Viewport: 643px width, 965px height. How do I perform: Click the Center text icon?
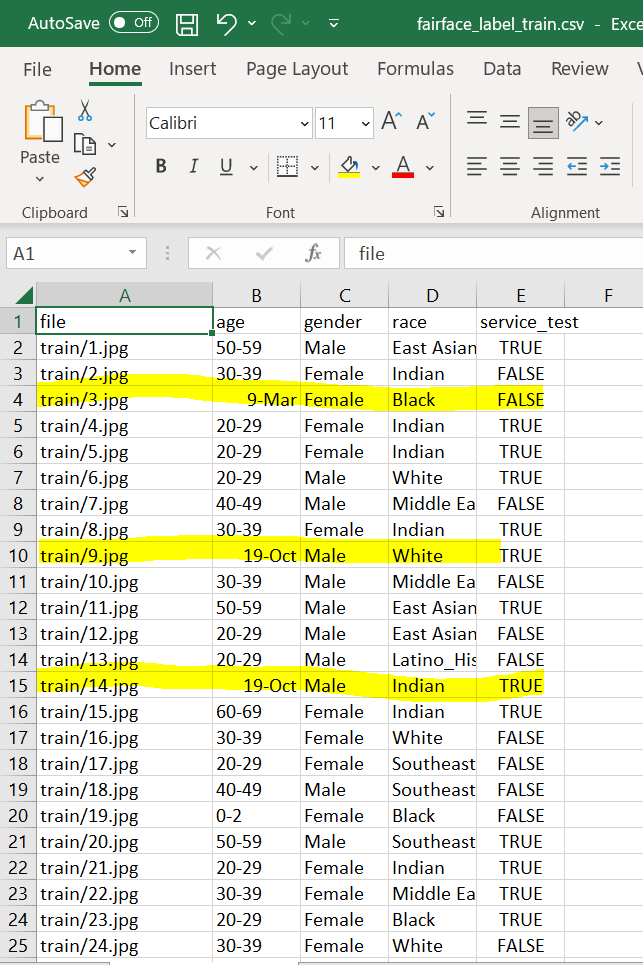click(x=509, y=166)
